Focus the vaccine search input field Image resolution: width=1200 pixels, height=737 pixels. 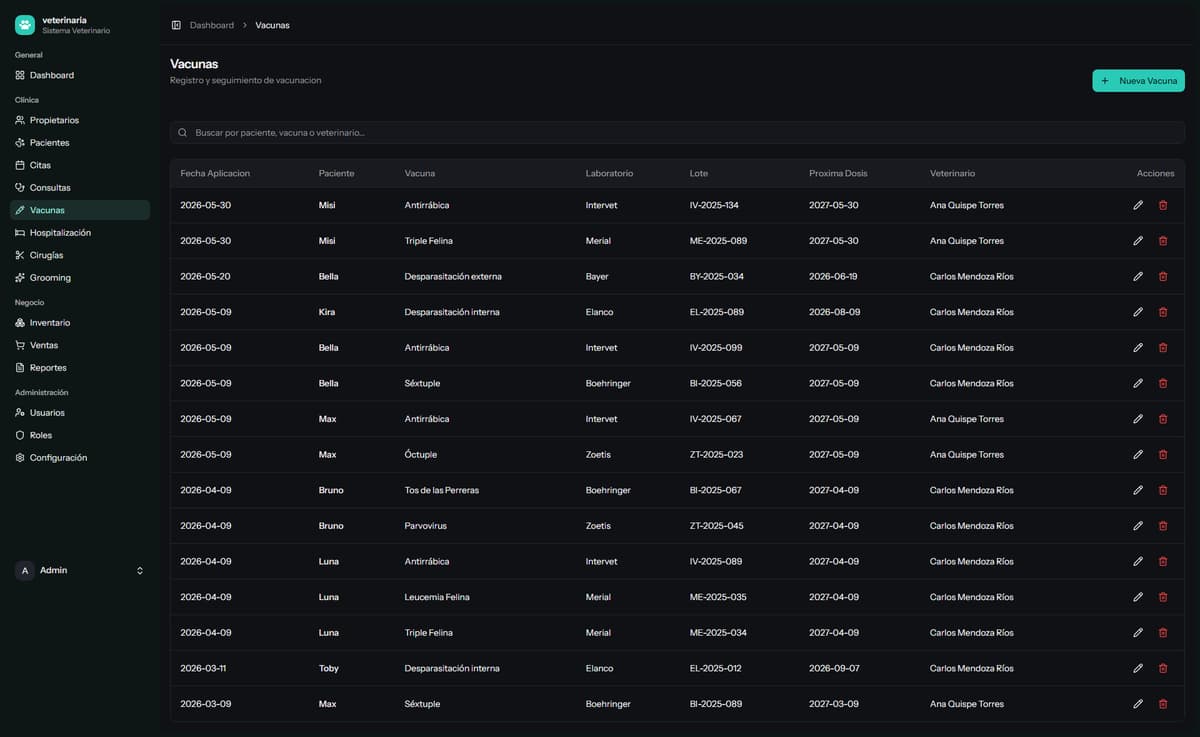(x=677, y=132)
